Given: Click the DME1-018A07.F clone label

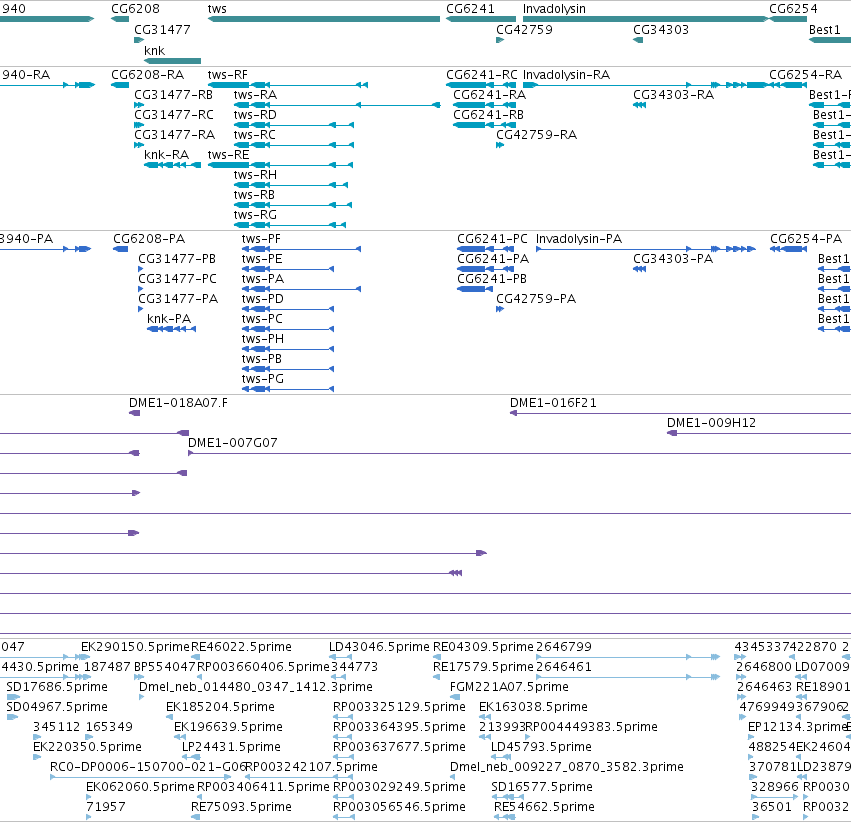Looking at the screenshot, I should coord(179,403).
